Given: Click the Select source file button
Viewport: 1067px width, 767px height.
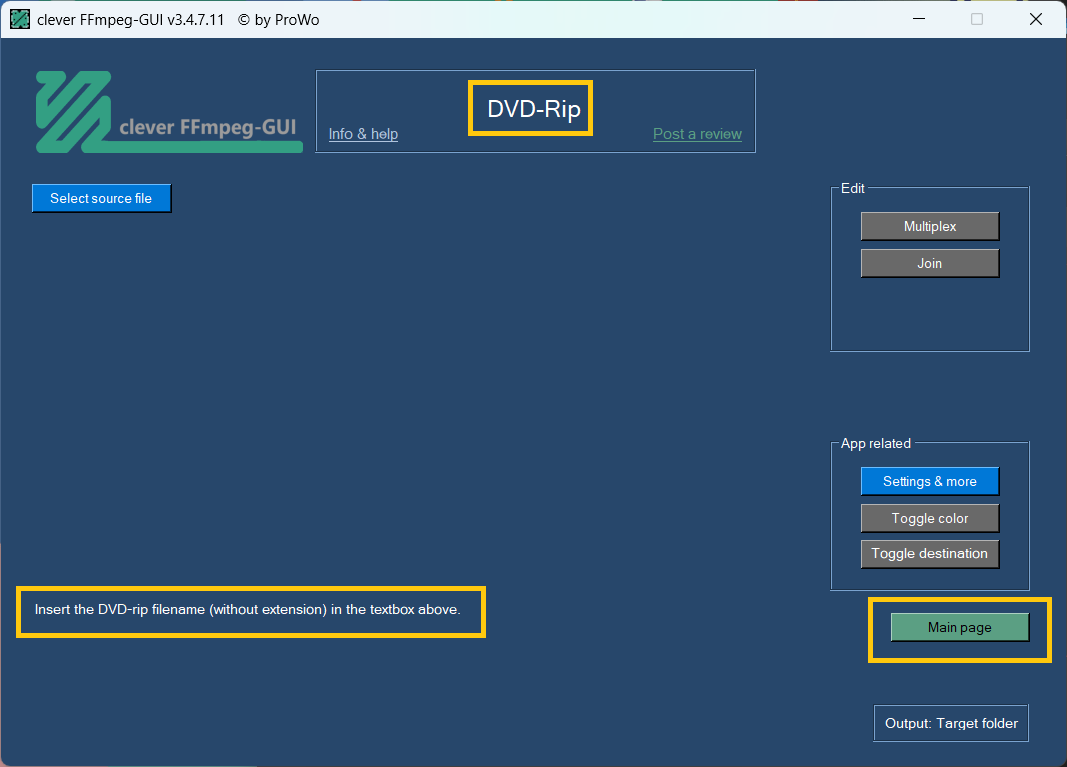Looking at the screenshot, I should click(101, 198).
